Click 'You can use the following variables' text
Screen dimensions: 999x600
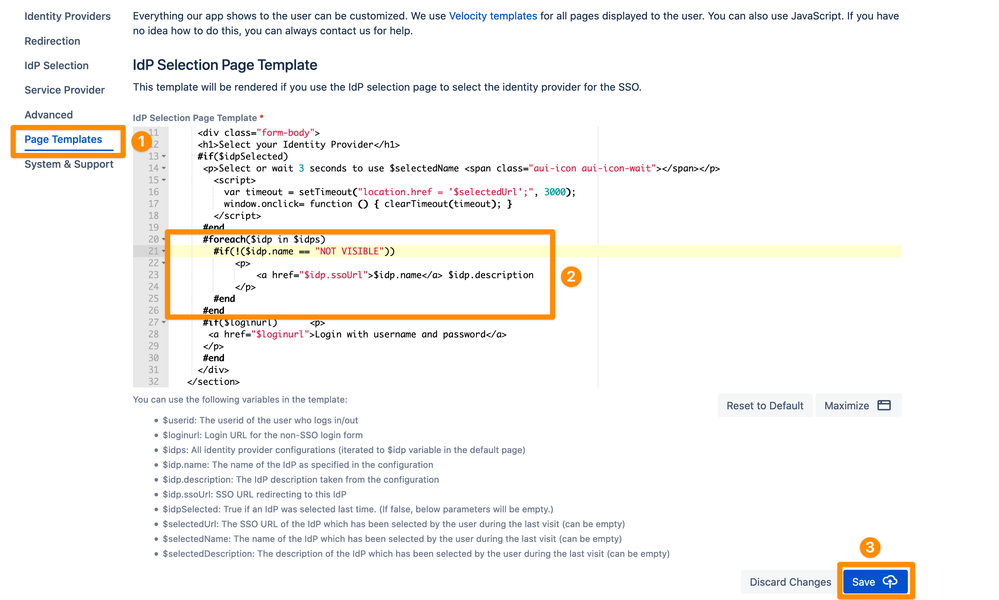(240, 400)
